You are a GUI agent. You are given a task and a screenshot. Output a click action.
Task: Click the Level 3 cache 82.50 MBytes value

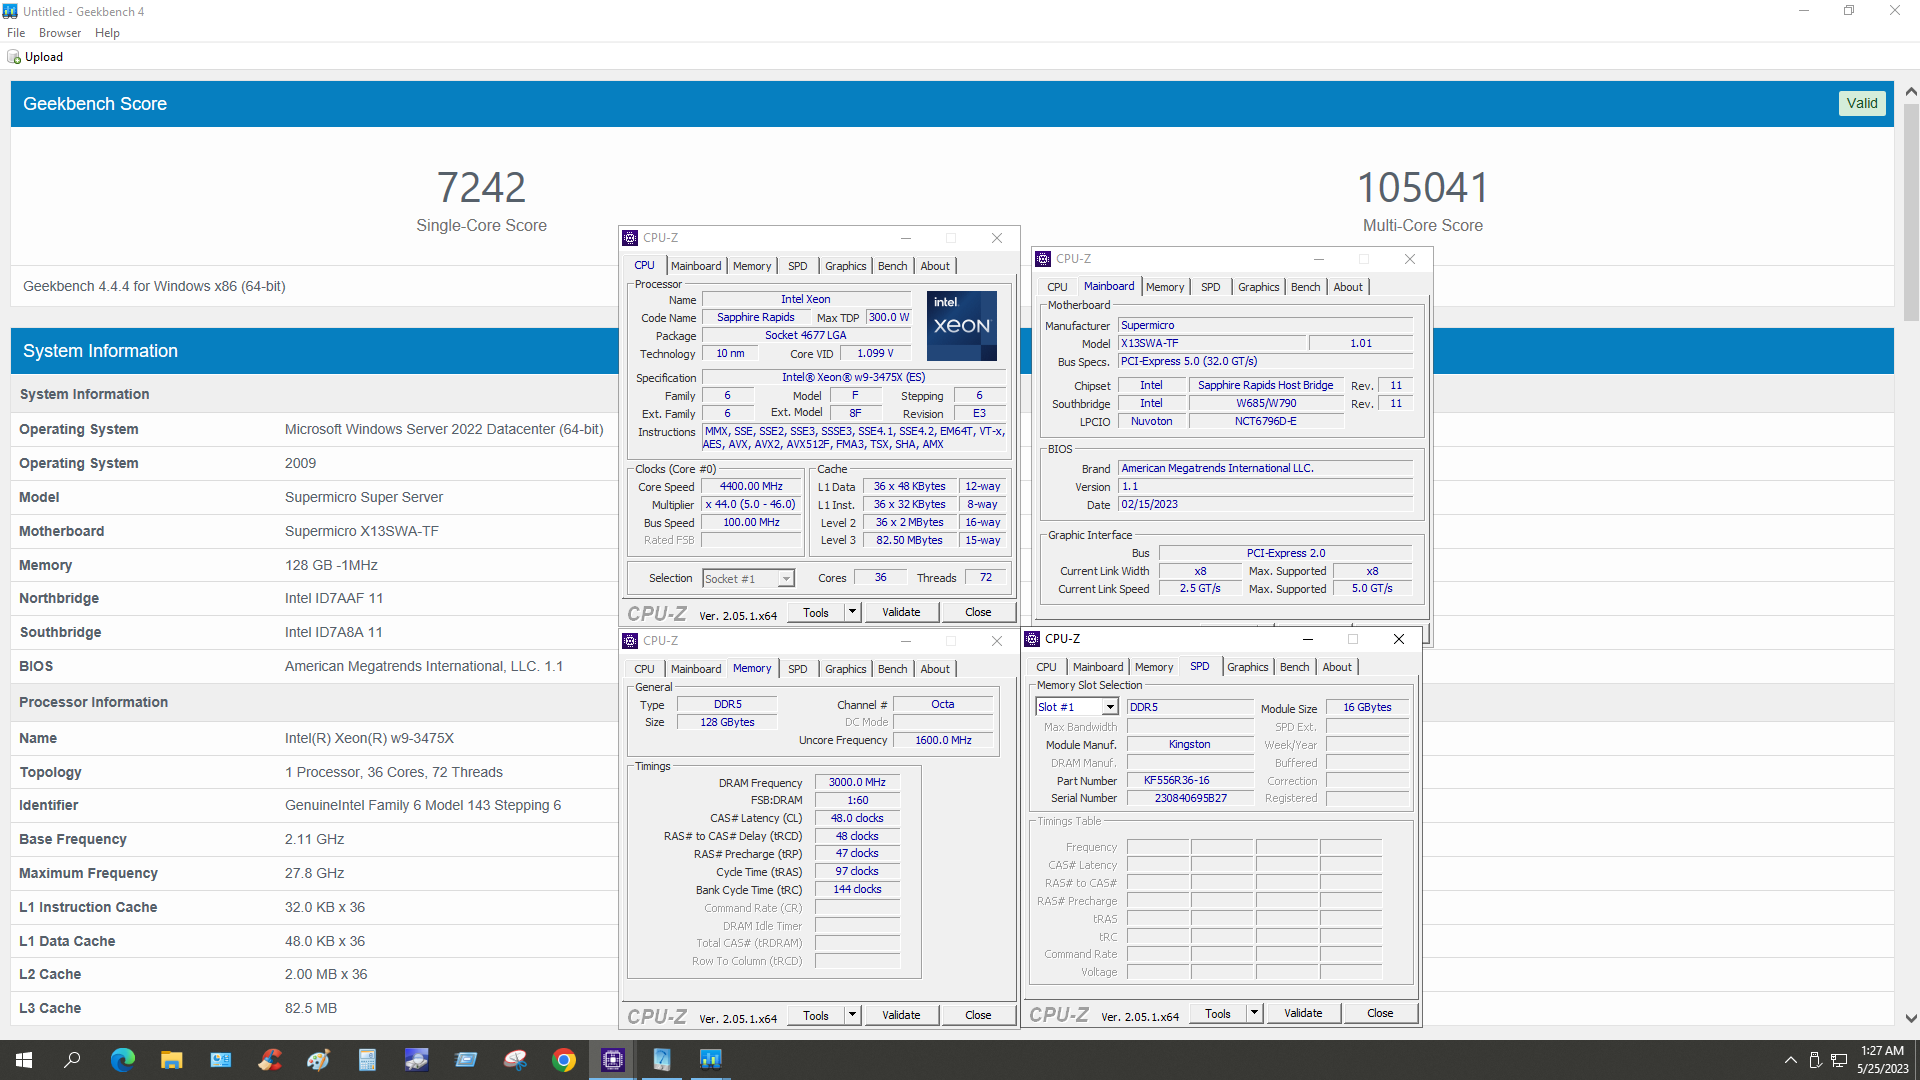pyautogui.click(x=909, y=541)
